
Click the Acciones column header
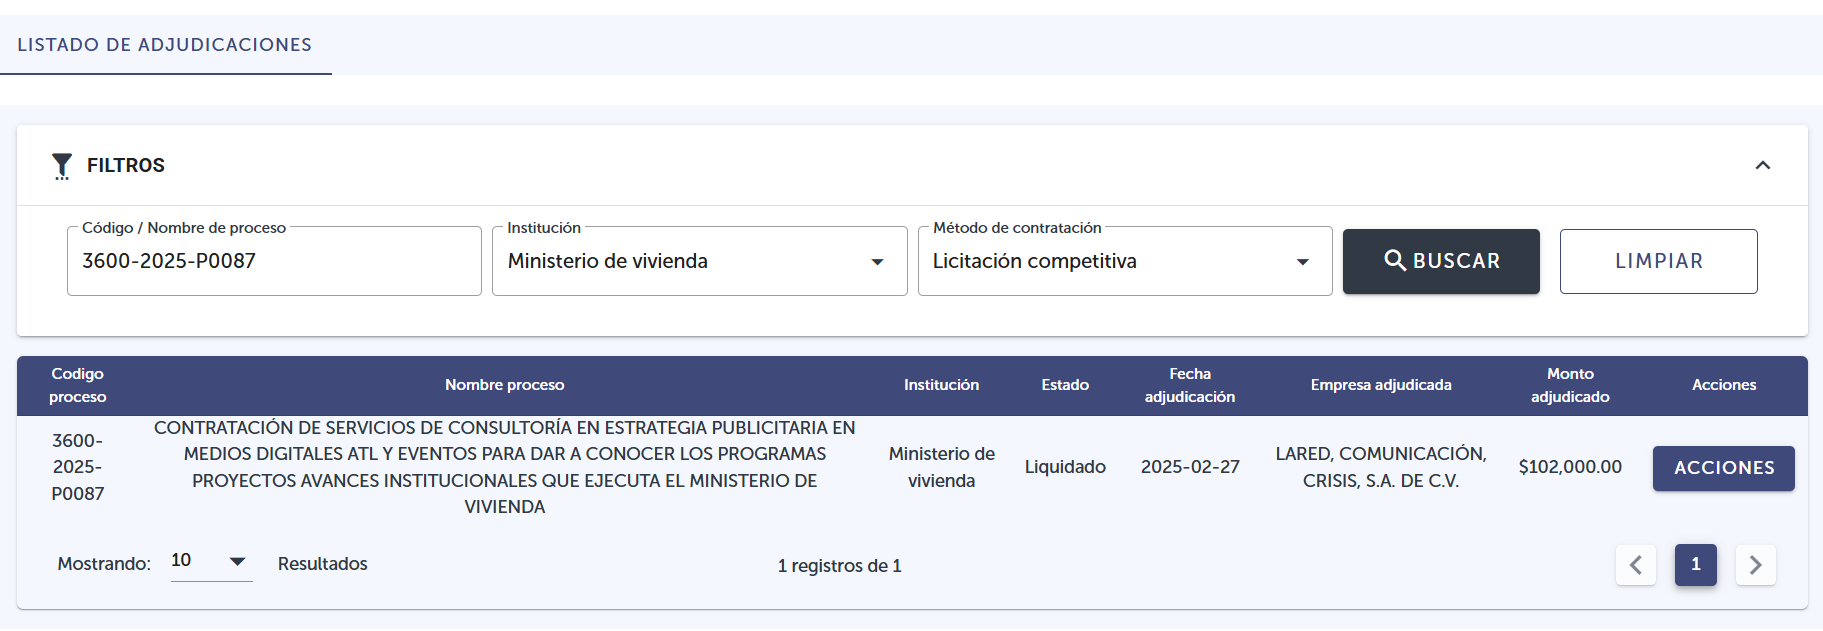(1724, 385)
